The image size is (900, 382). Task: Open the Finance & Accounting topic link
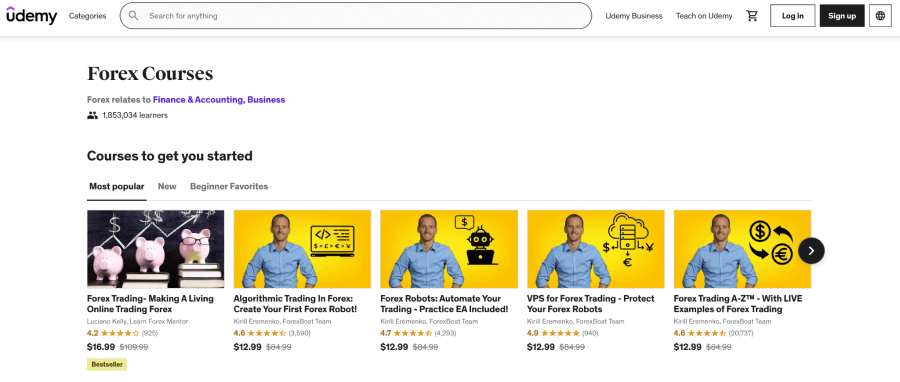(198, 100)
